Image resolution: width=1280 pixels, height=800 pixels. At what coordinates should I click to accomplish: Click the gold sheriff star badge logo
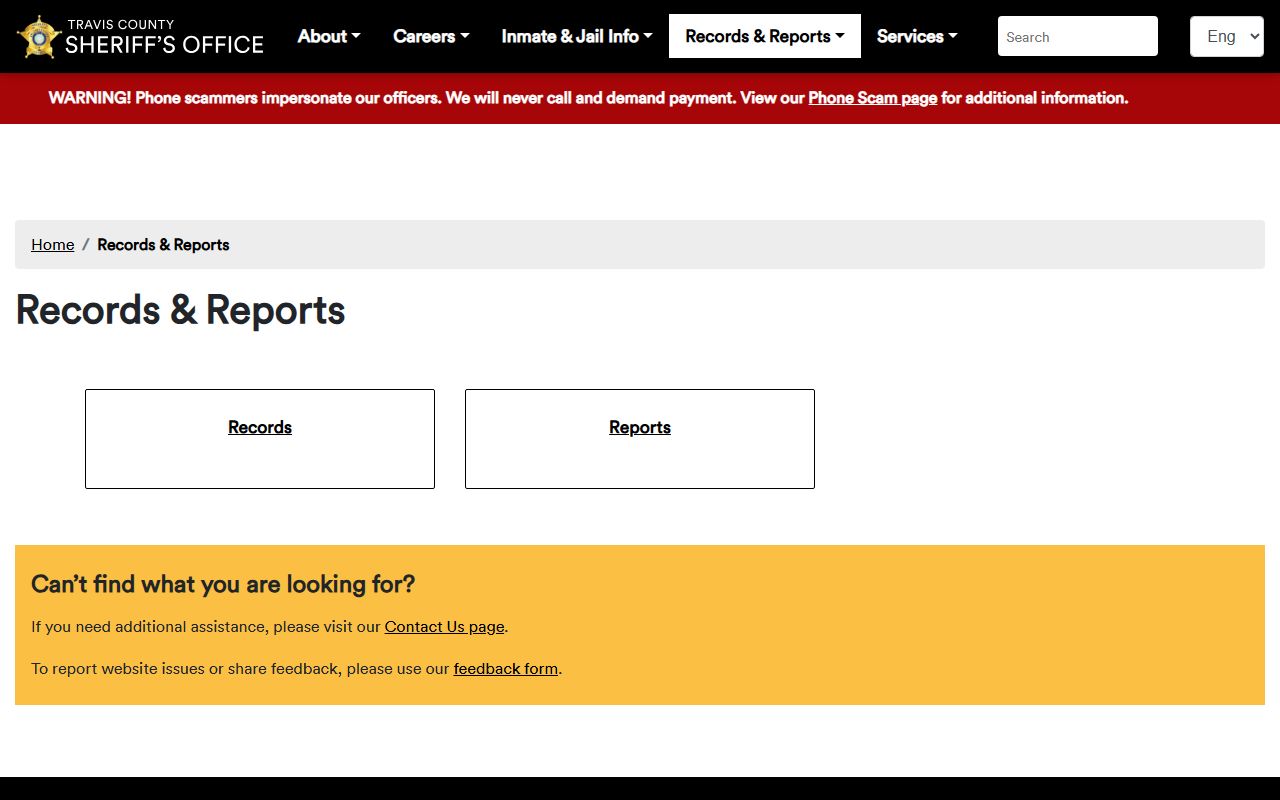39,37
